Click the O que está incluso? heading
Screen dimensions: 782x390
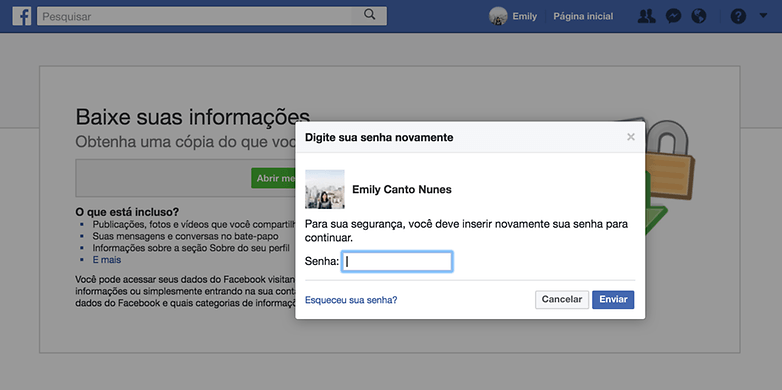127,212
